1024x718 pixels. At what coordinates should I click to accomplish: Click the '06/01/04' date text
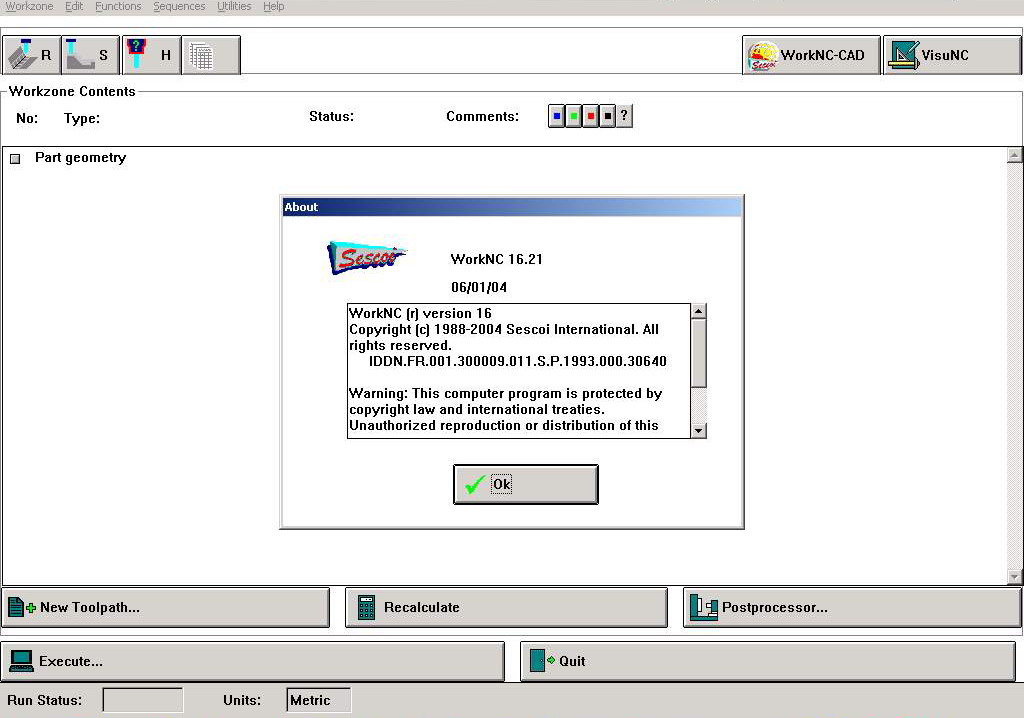click(x=479, y=287)
